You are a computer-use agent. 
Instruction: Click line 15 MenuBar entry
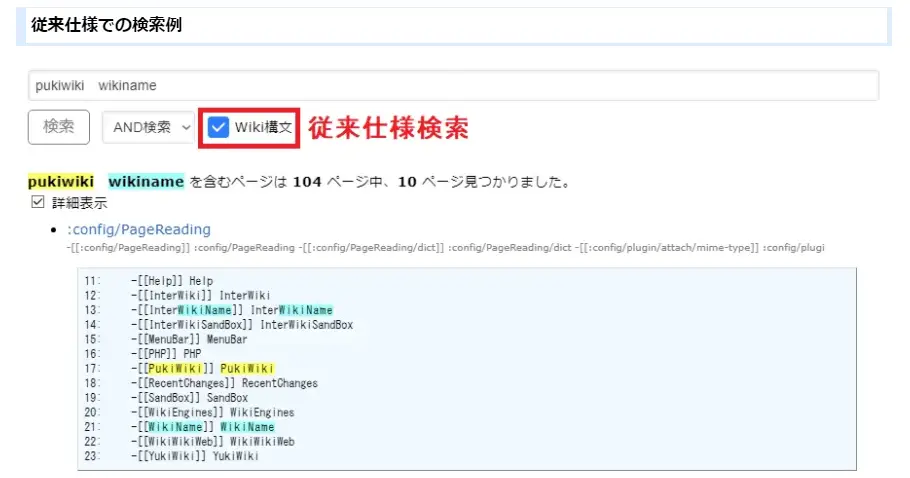pyautogui.click(x=188, y=339)
